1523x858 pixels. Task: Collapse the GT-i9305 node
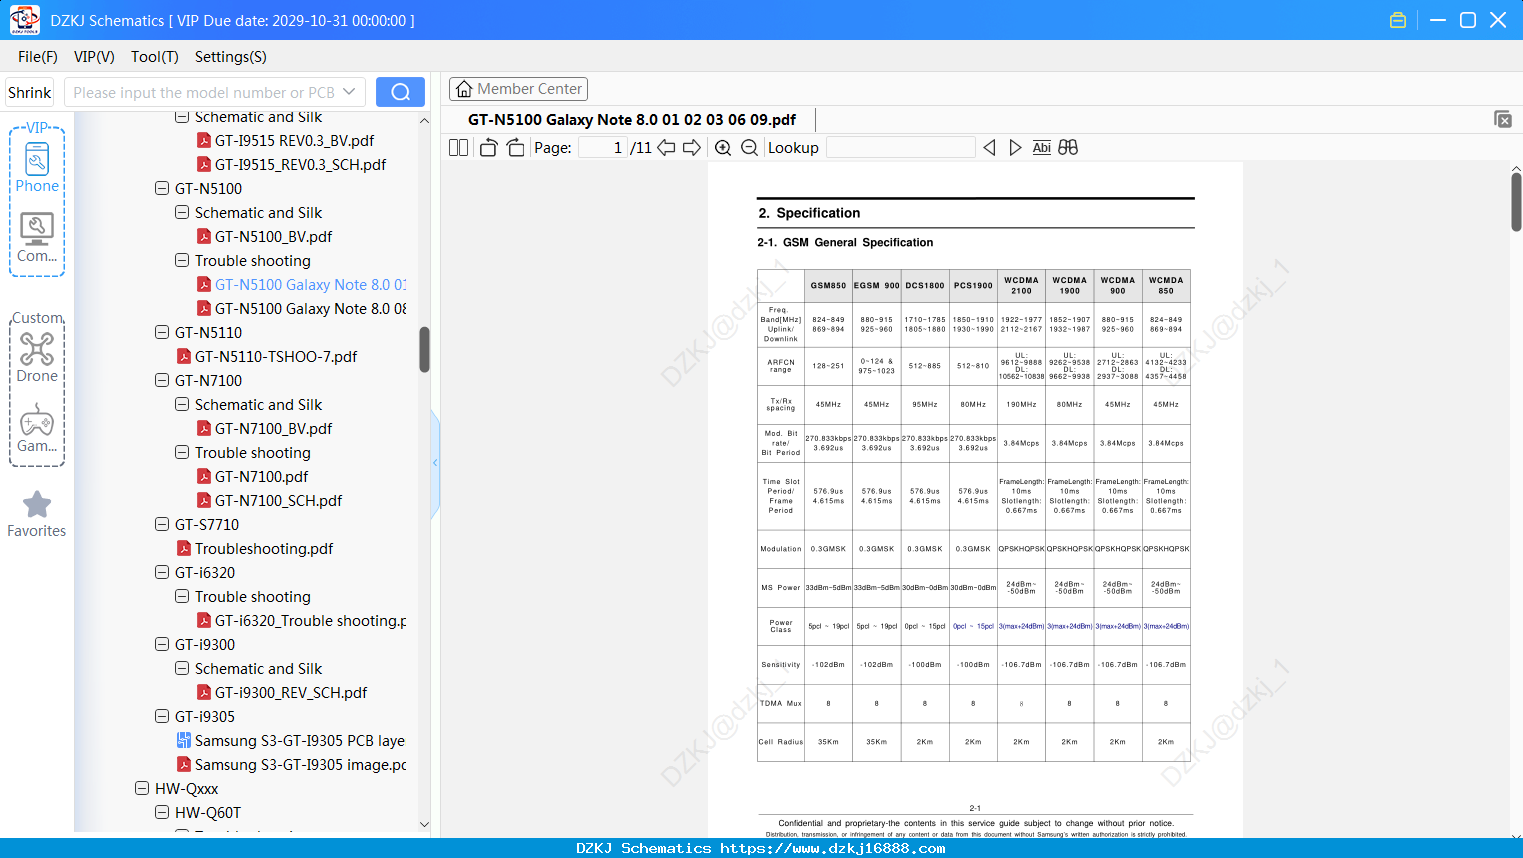coord(162,716)
